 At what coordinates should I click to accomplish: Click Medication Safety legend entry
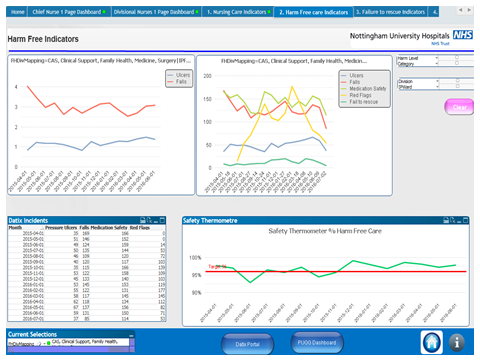364,89
